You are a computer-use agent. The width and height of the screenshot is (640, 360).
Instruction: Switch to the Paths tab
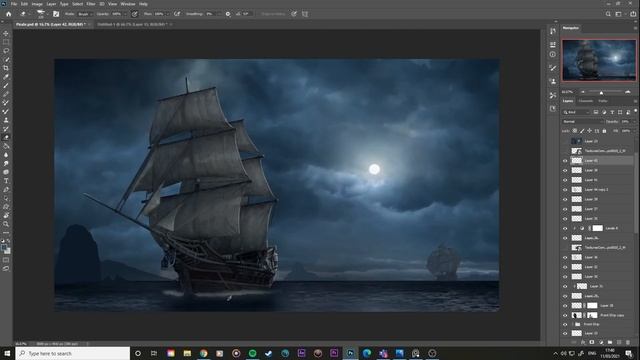(603, 101)
